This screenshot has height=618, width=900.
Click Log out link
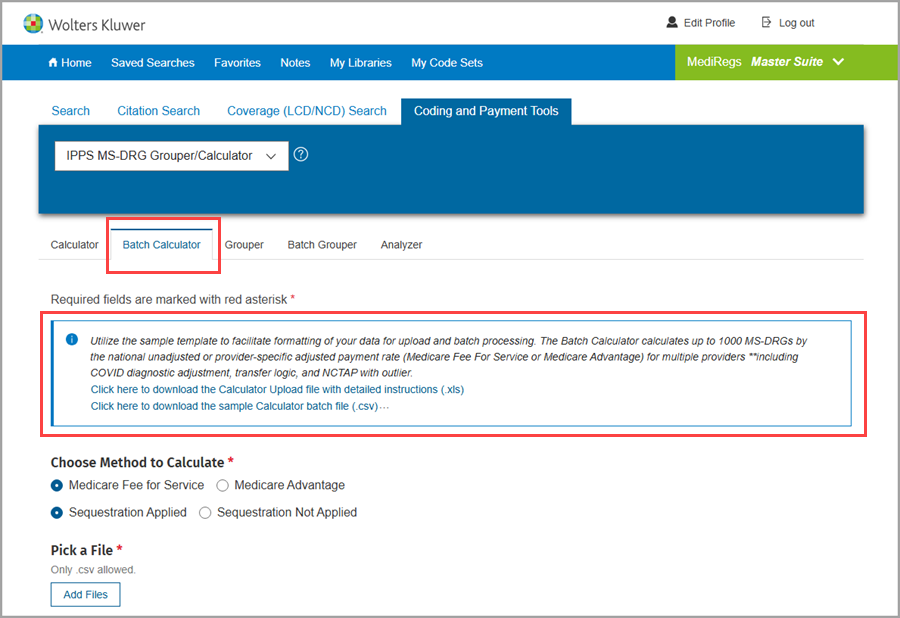pyautogui.click(x=796, y=23)
